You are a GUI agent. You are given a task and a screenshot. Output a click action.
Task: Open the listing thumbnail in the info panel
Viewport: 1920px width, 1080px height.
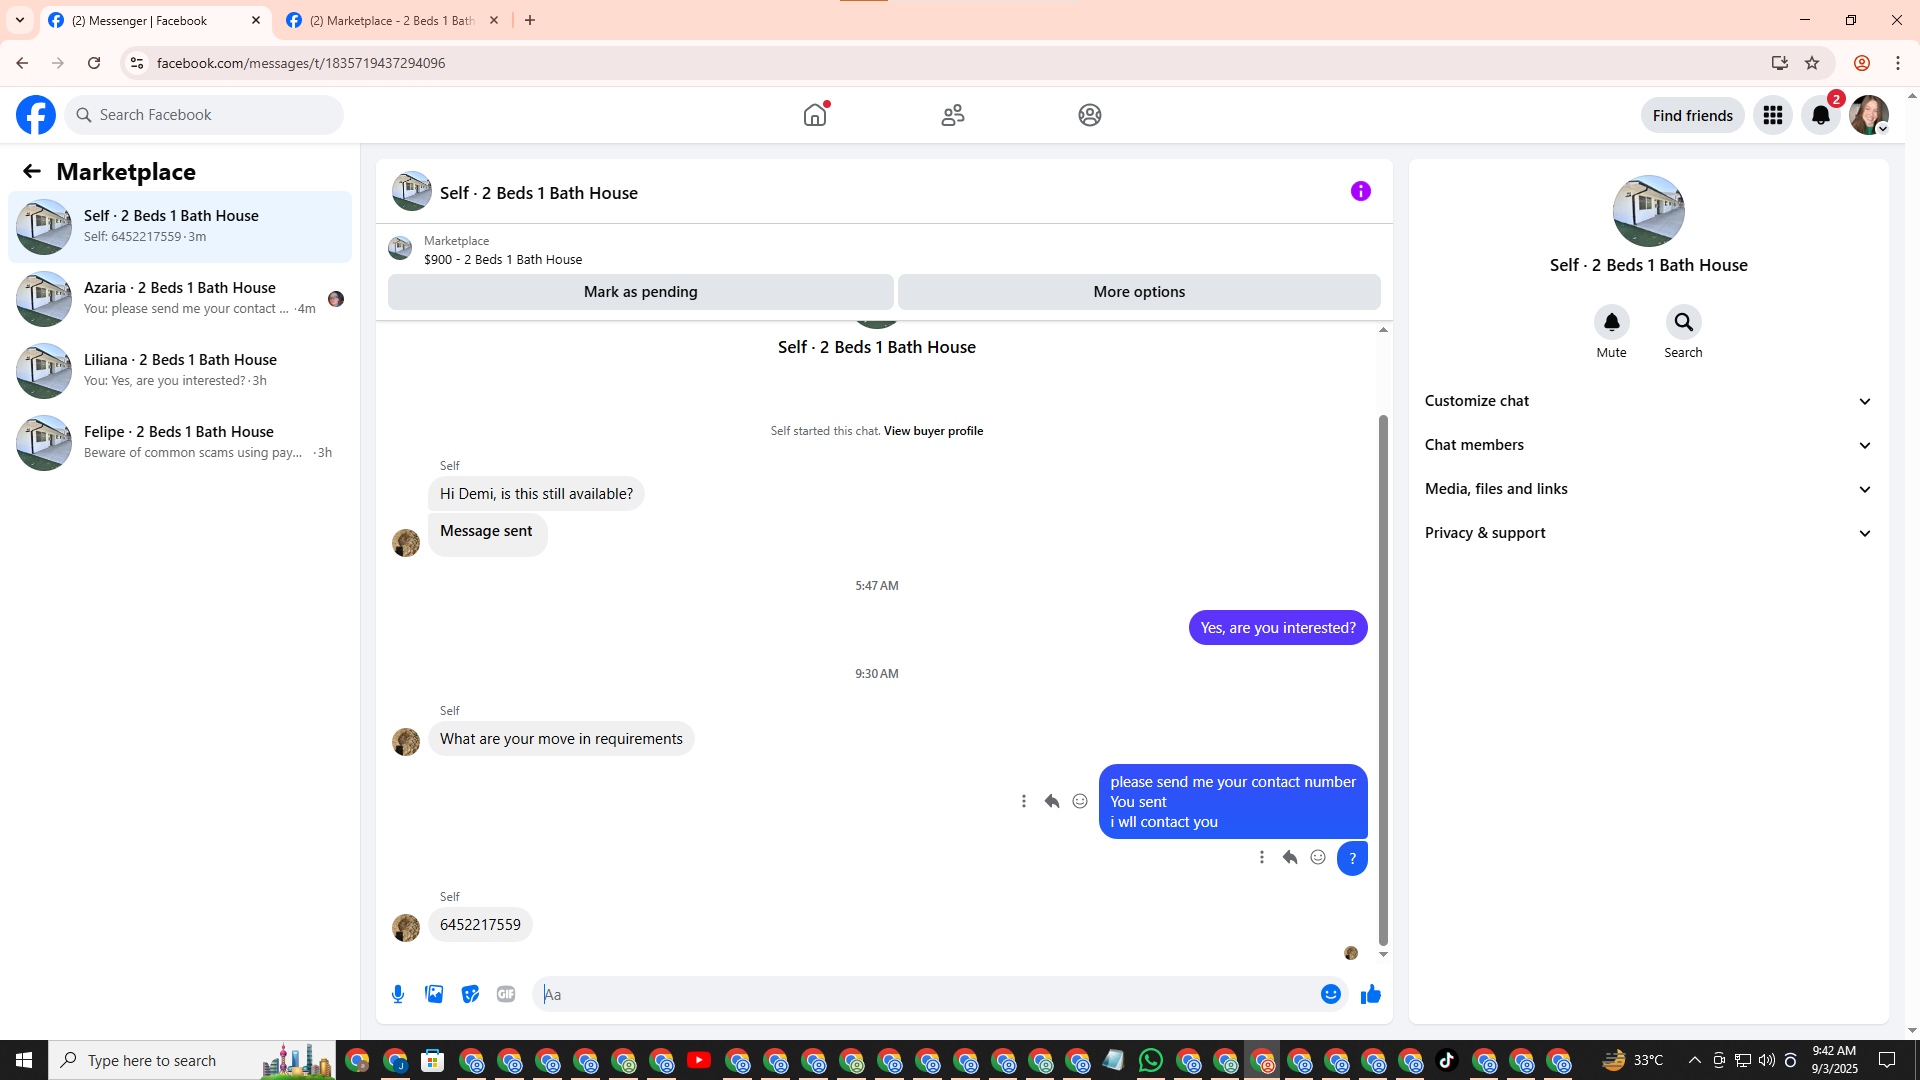(x=1649, y=211)
